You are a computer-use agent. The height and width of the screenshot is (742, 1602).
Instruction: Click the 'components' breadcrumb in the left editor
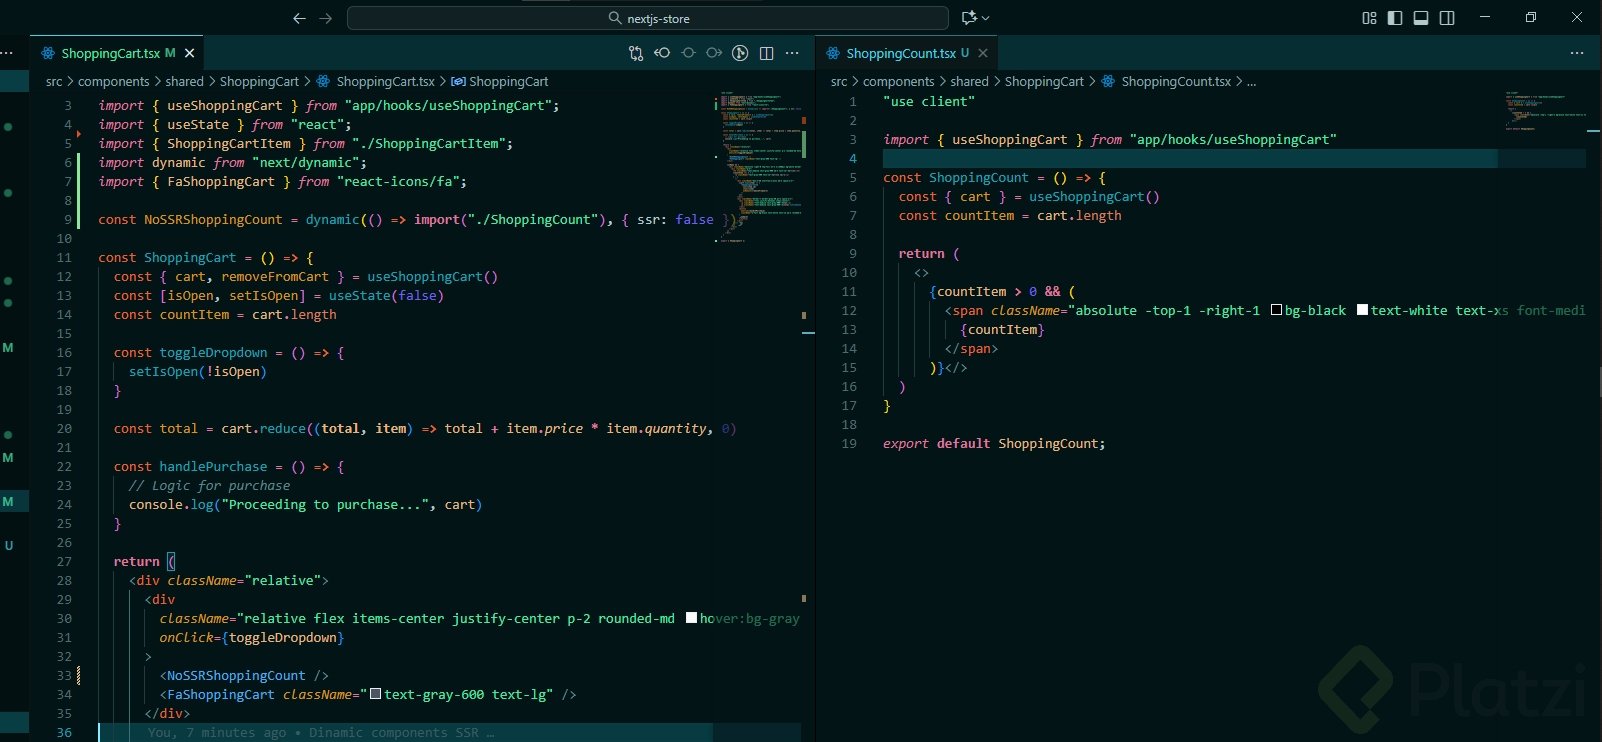tap(113, 82)
